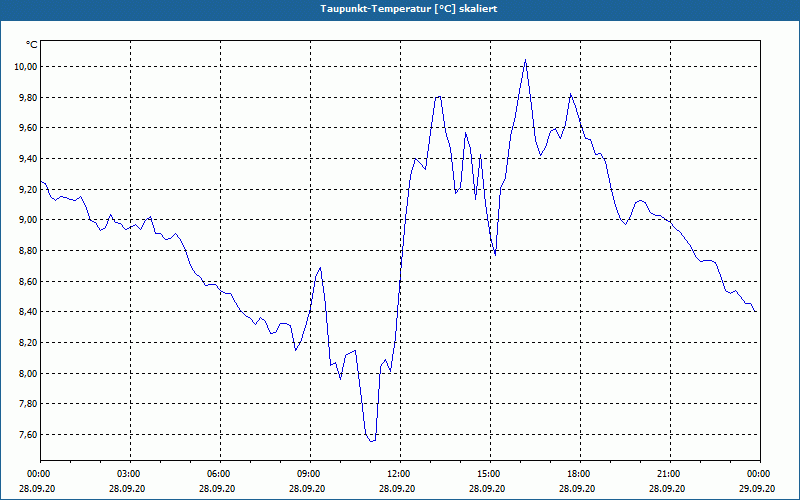Viewport: 800px width, 500px height.
Task: Click the 9,80 y-axis value
Action: coord(29,97)
